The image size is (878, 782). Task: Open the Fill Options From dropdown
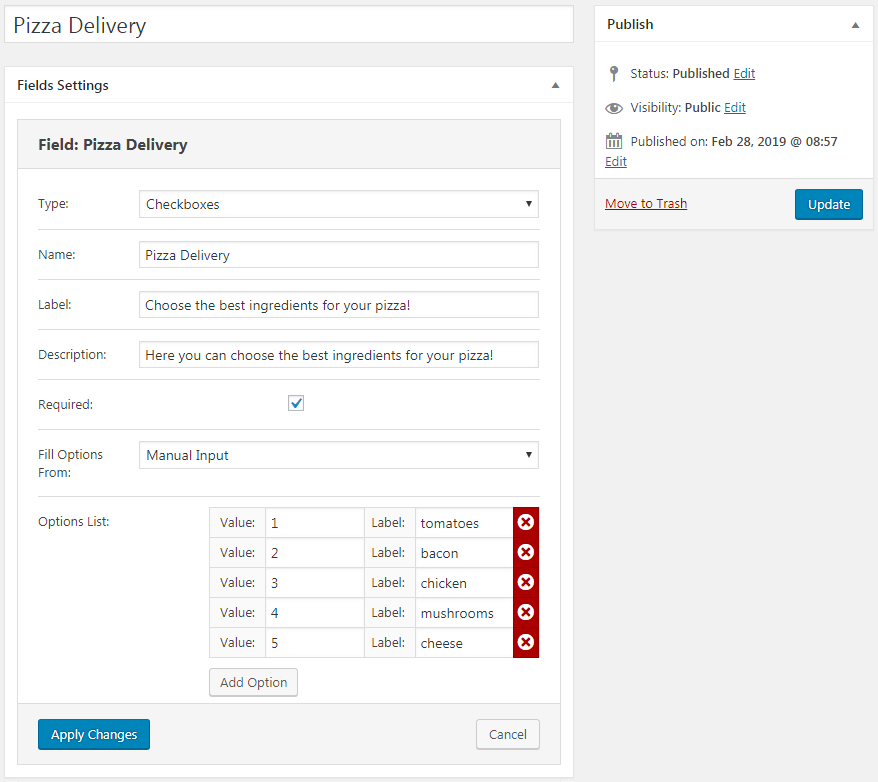coord(339,455)
